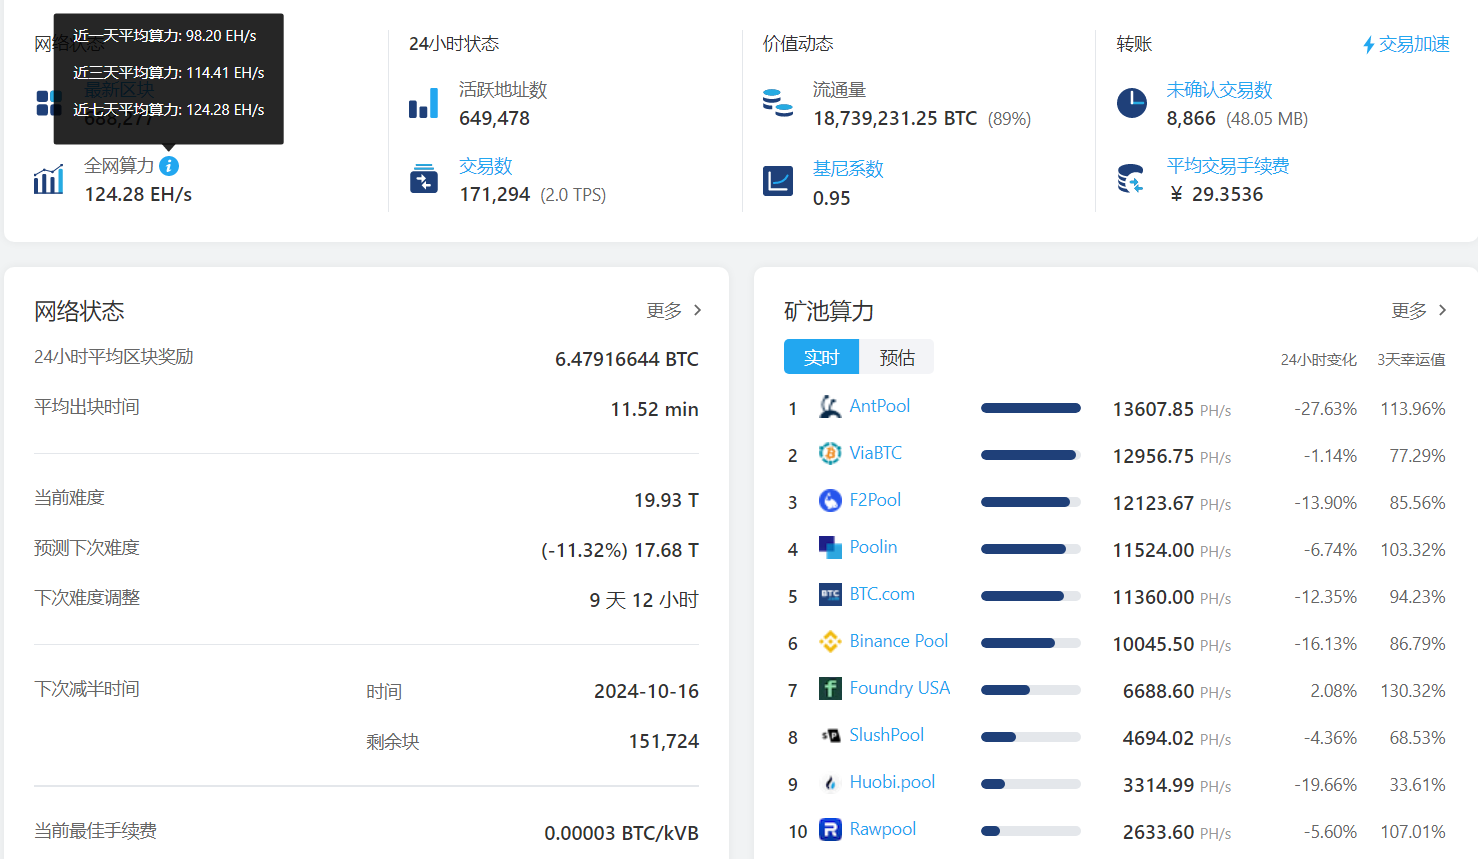Image resolution: width=1478 pixels, height=859 pixels.
Task: Open the Binance Pool link
Action: click(x=899, y=641)
